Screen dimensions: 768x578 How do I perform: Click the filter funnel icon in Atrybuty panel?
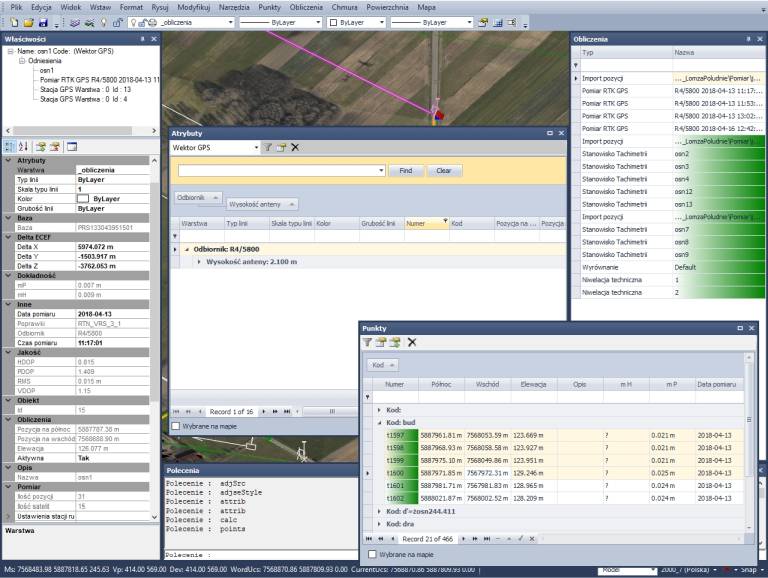tap(267, 147)
